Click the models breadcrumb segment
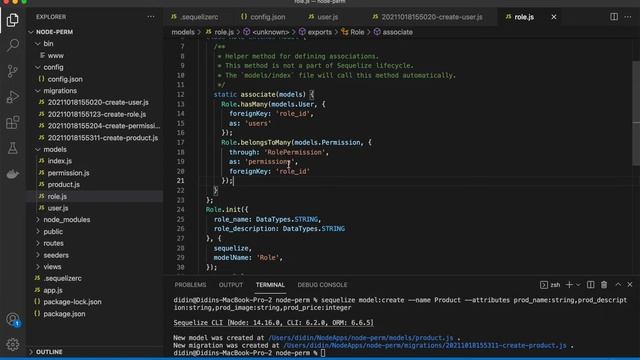Image resolution: width=640 pixels, height=360 pixels. tap(183, 32)
